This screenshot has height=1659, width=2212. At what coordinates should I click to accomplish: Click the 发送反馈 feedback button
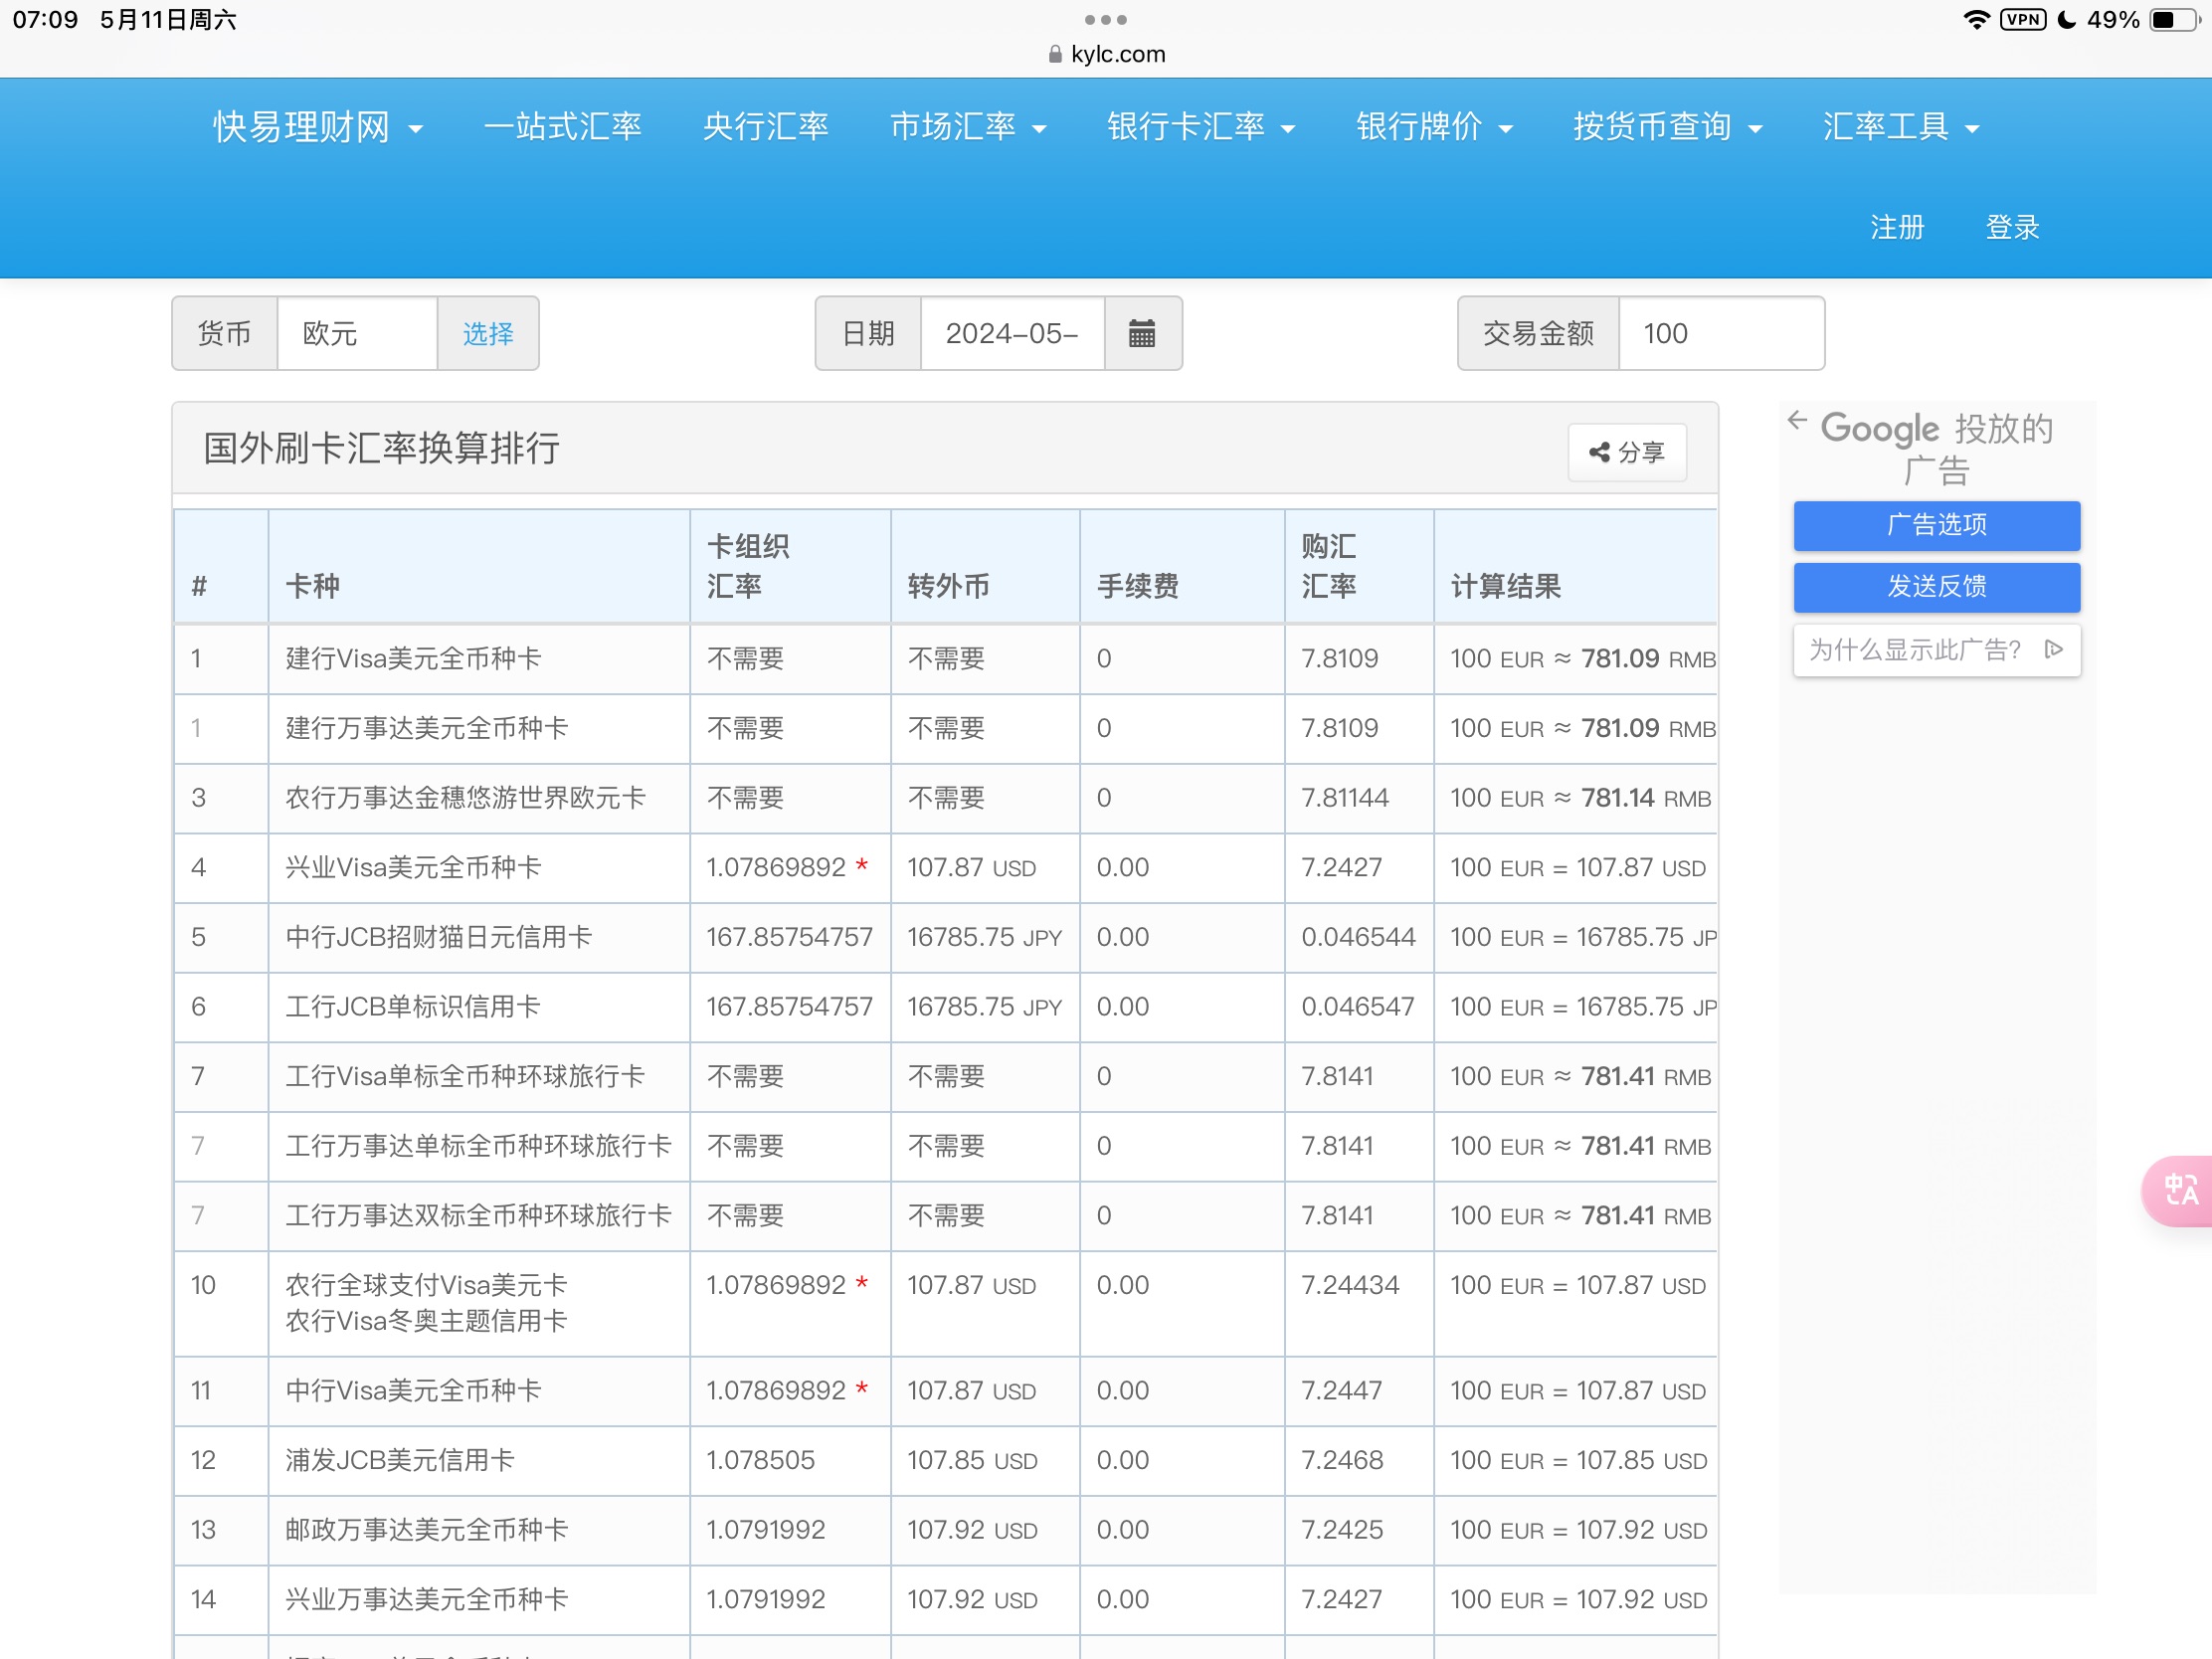1936,587
